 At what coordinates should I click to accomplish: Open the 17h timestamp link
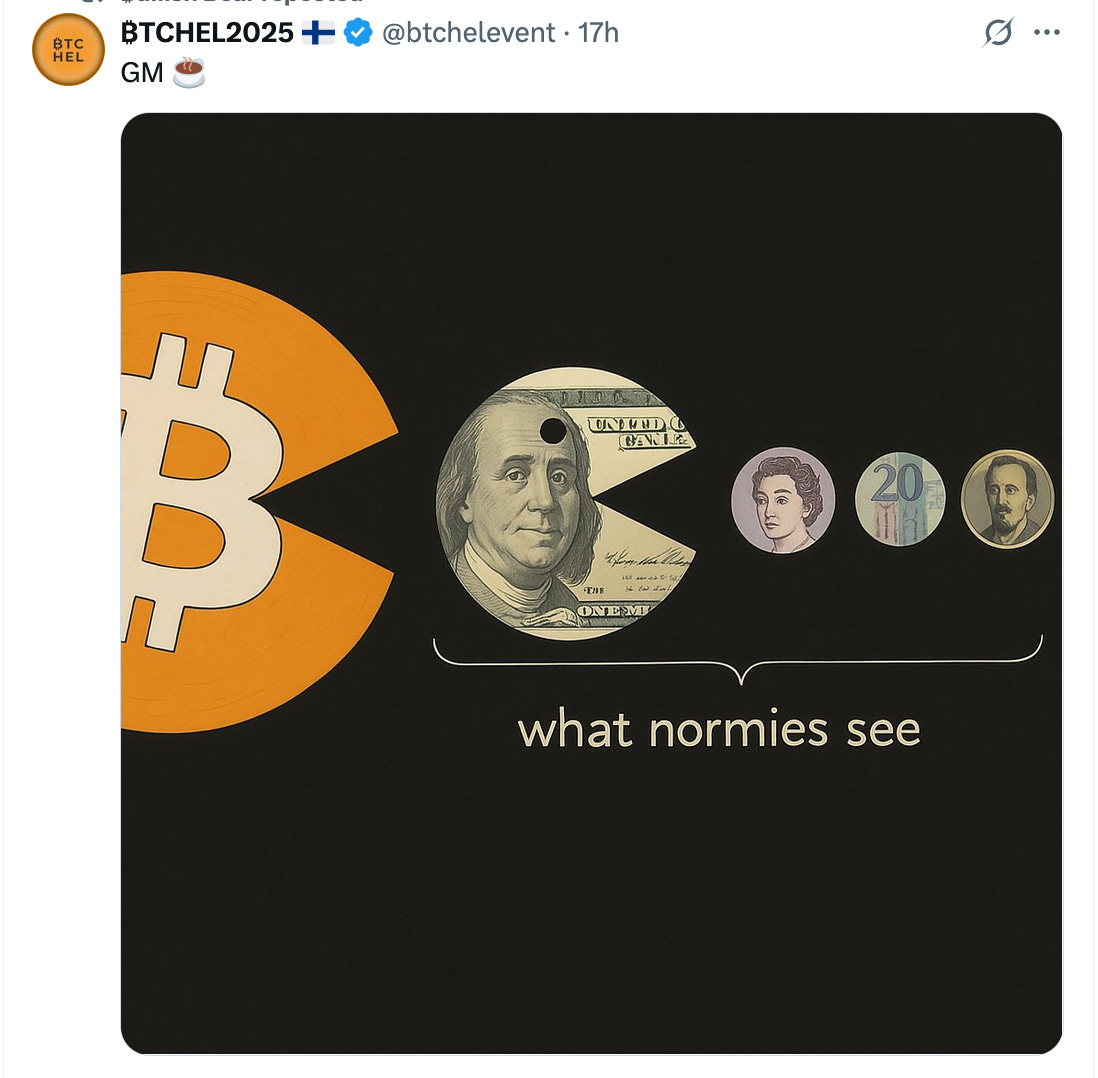(598, 33)
